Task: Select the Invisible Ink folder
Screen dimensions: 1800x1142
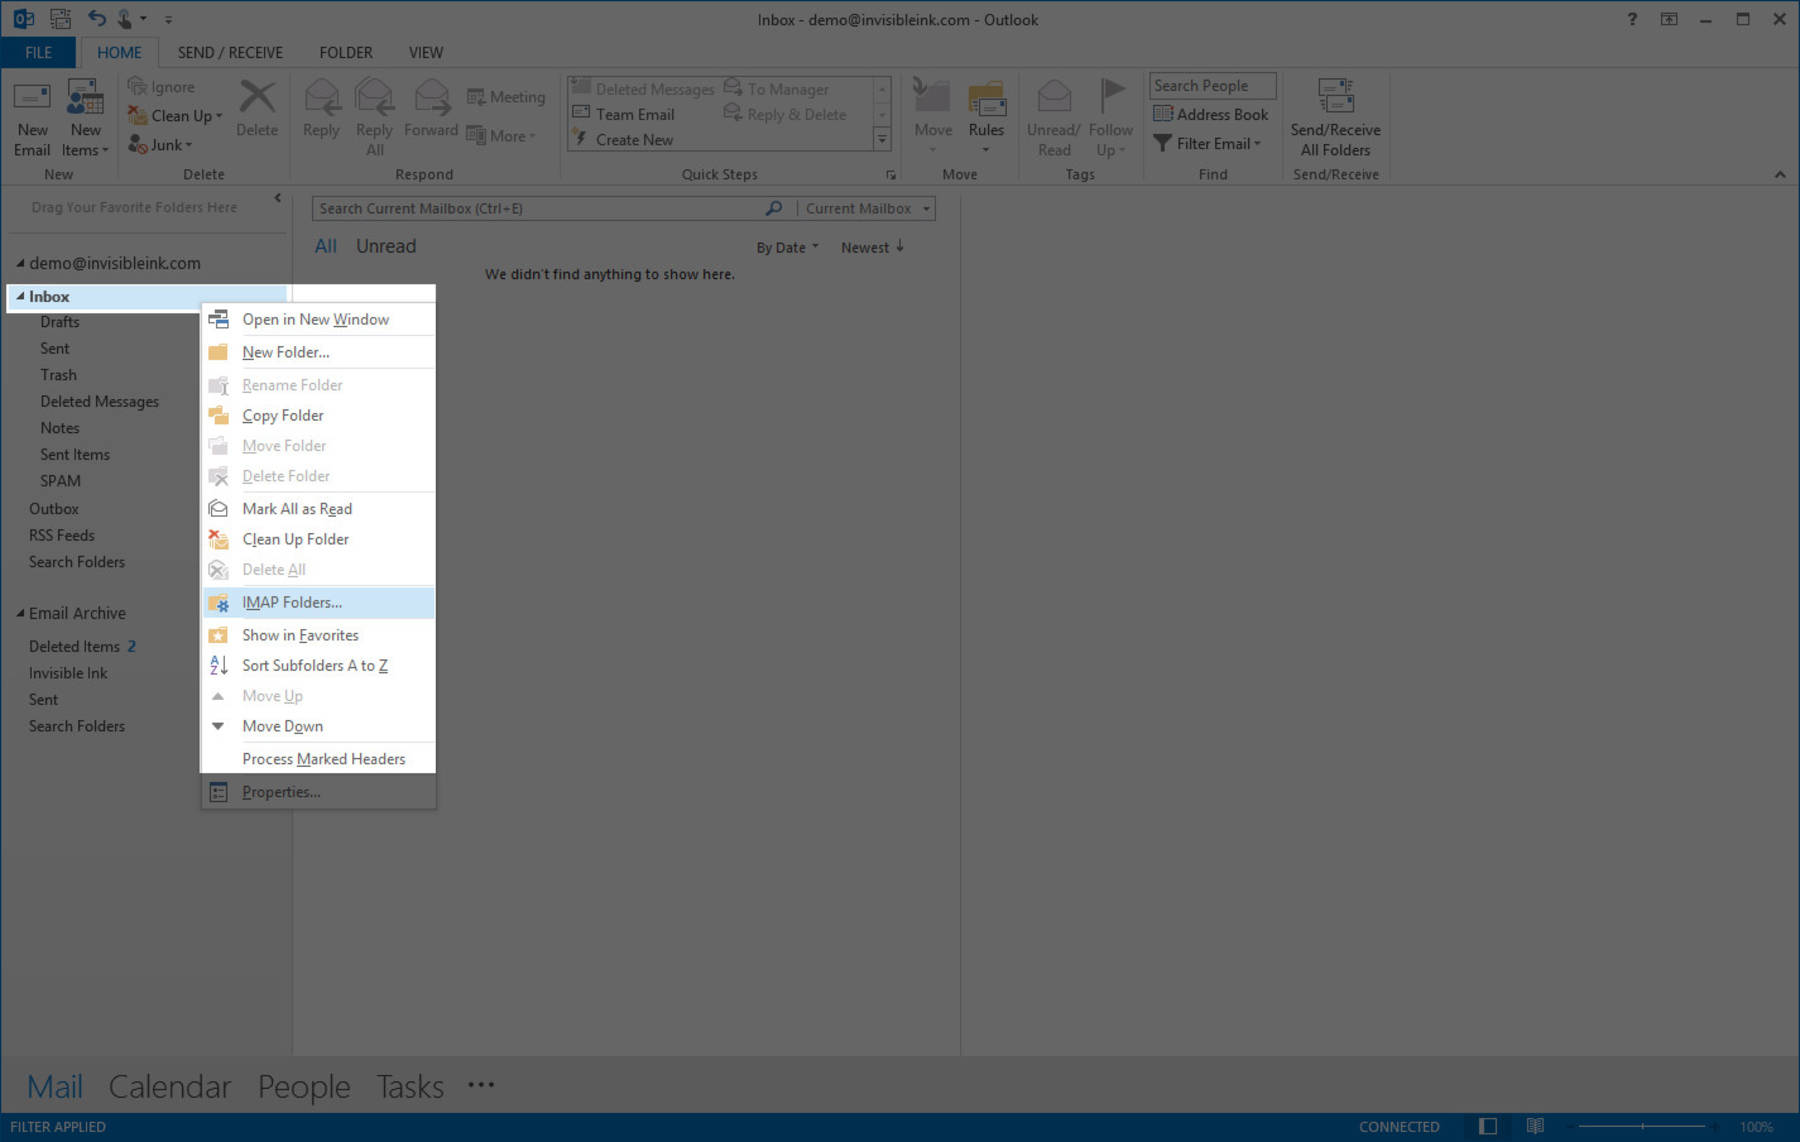Action: (x=68, y=673)
